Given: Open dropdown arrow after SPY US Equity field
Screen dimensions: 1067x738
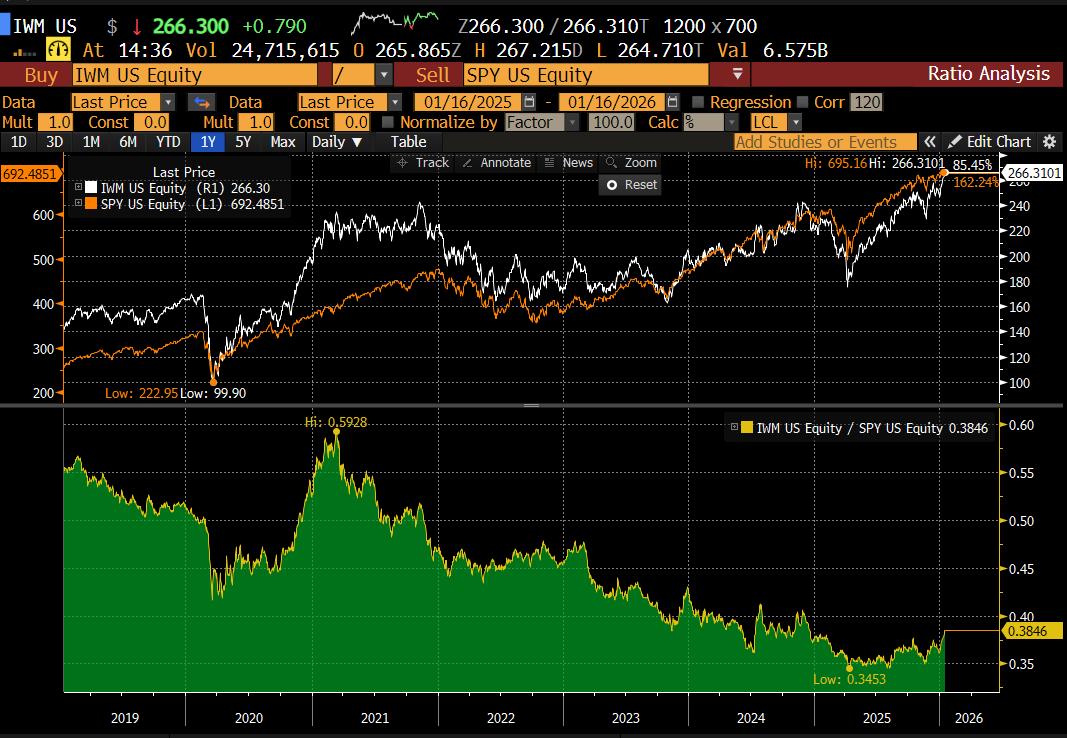Looking at the screenshot, I should pyautogui.click(x=738, y=75).
